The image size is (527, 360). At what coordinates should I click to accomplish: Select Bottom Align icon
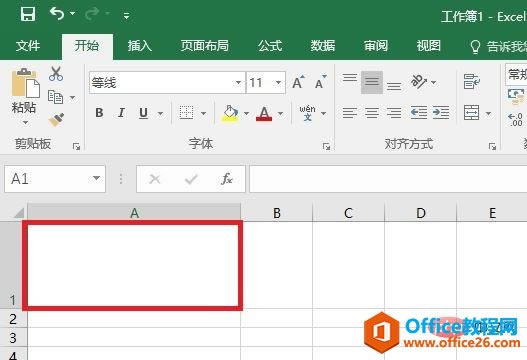click(394, 86)
